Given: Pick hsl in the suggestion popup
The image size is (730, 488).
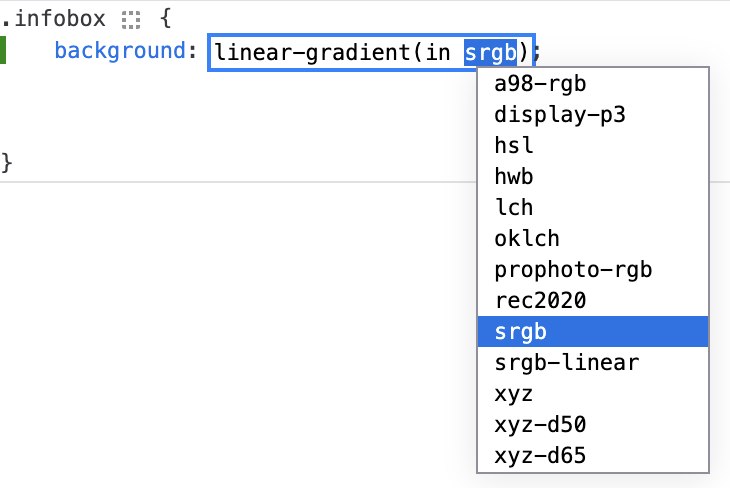Looking at the screenshot, I should 514,145.
